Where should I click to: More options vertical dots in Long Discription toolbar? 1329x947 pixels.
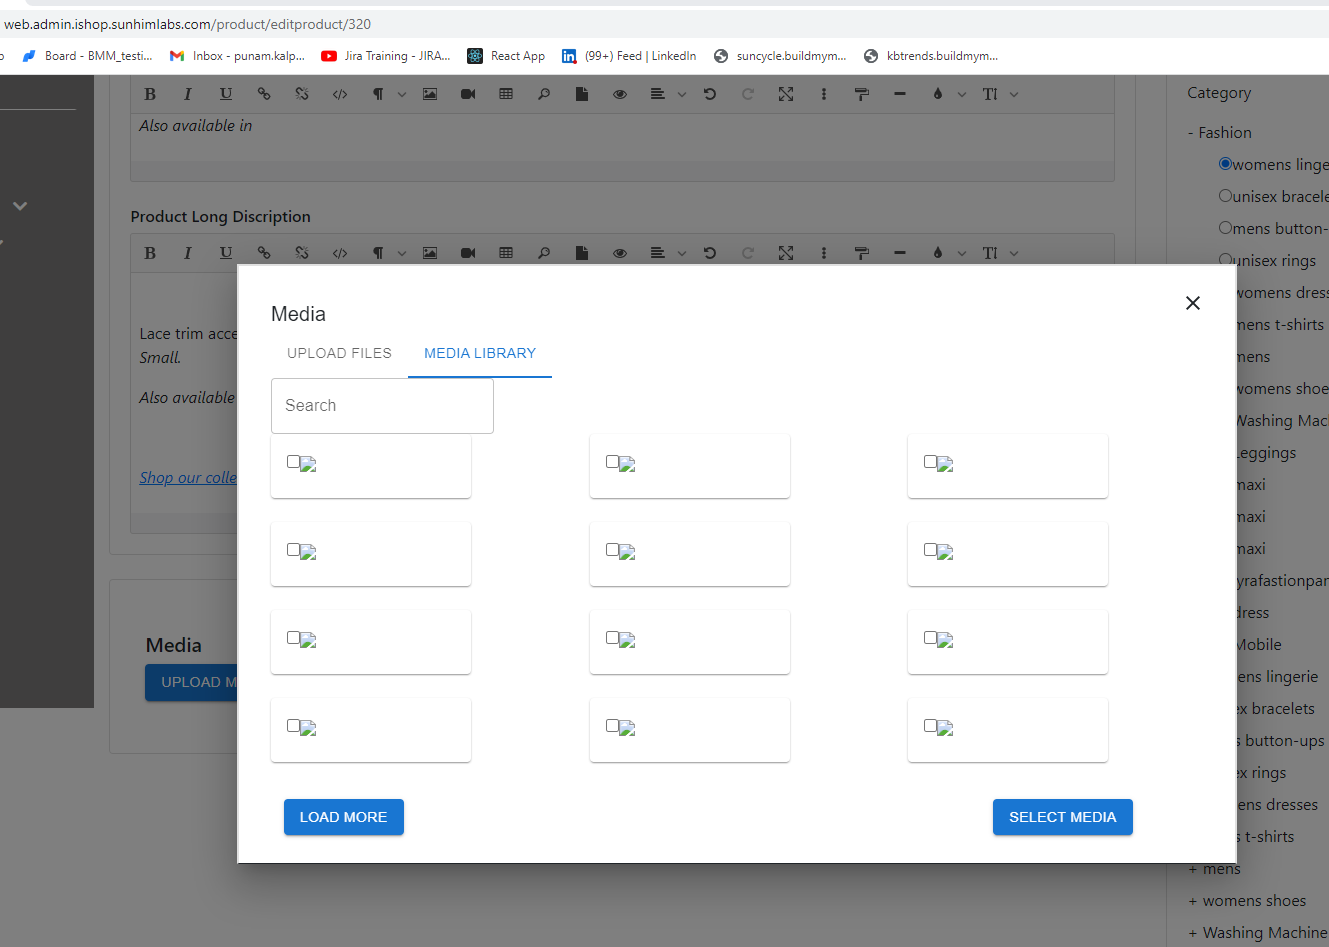point(824,253)
